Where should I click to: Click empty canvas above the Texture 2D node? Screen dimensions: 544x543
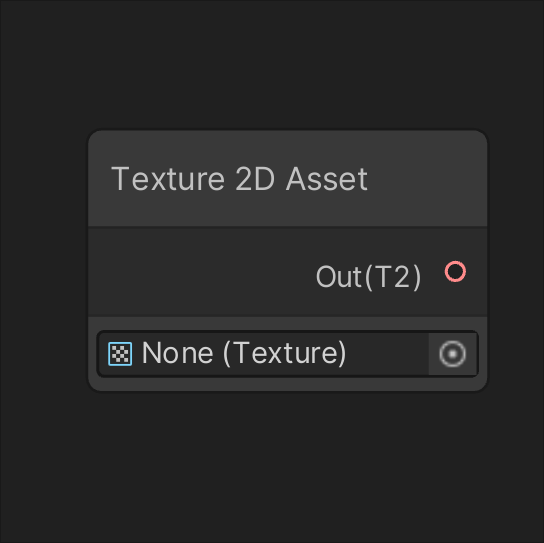(271, 62)
